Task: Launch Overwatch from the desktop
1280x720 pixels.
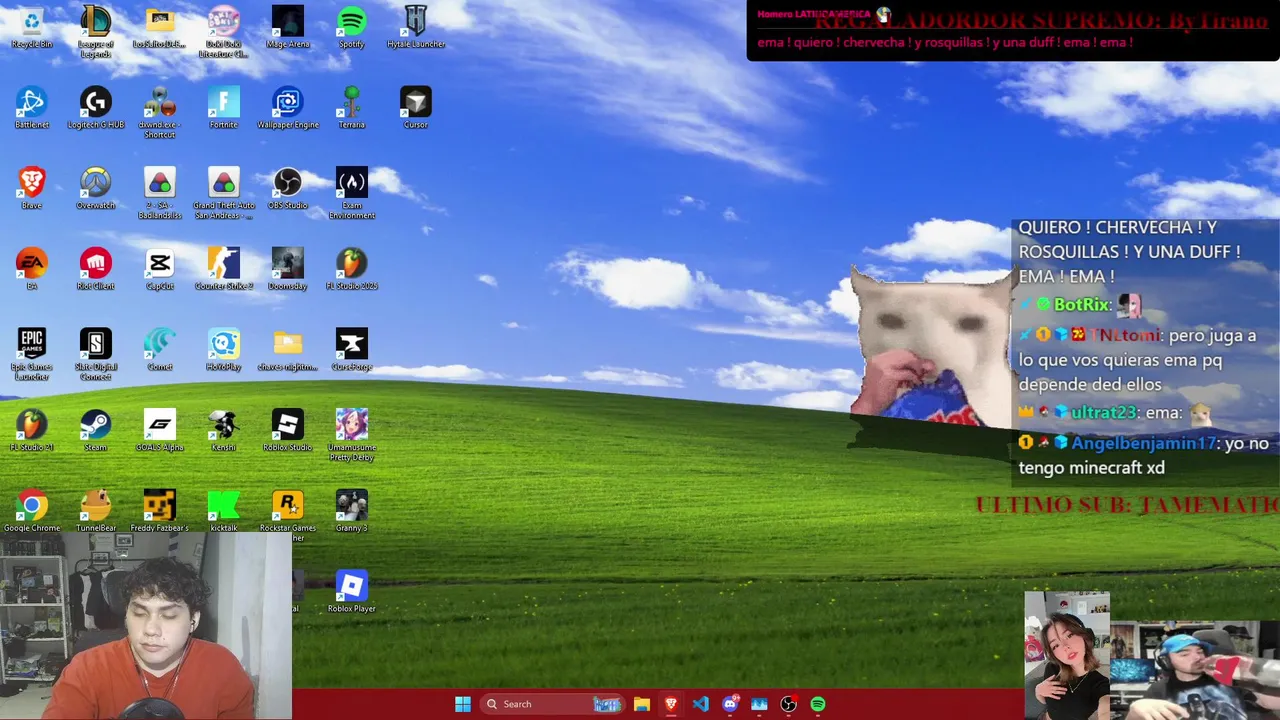Action: (x=96, y=188)
